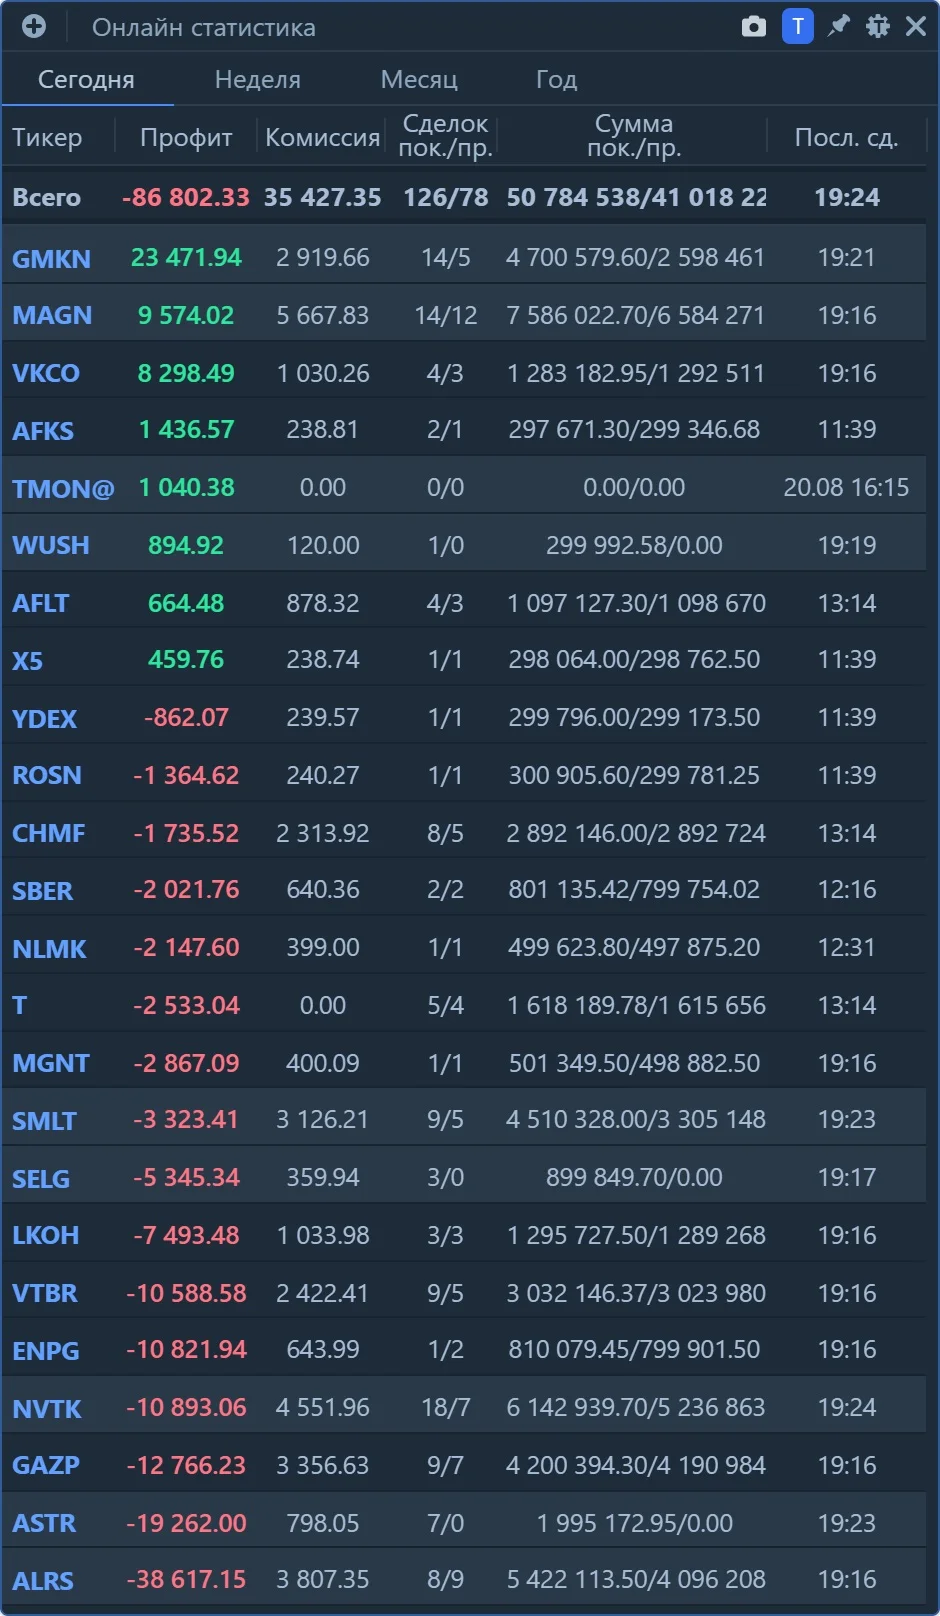Take a screenshot with camera icon
940x1616 pixels.
tap(754, 26)
